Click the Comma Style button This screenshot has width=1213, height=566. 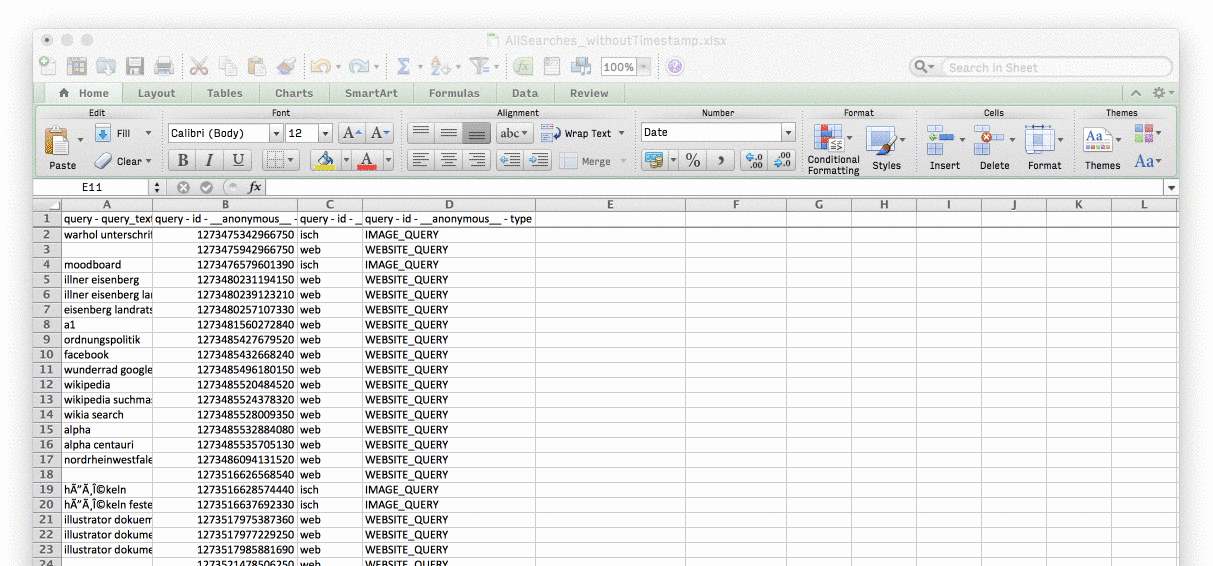coord(721,161)
